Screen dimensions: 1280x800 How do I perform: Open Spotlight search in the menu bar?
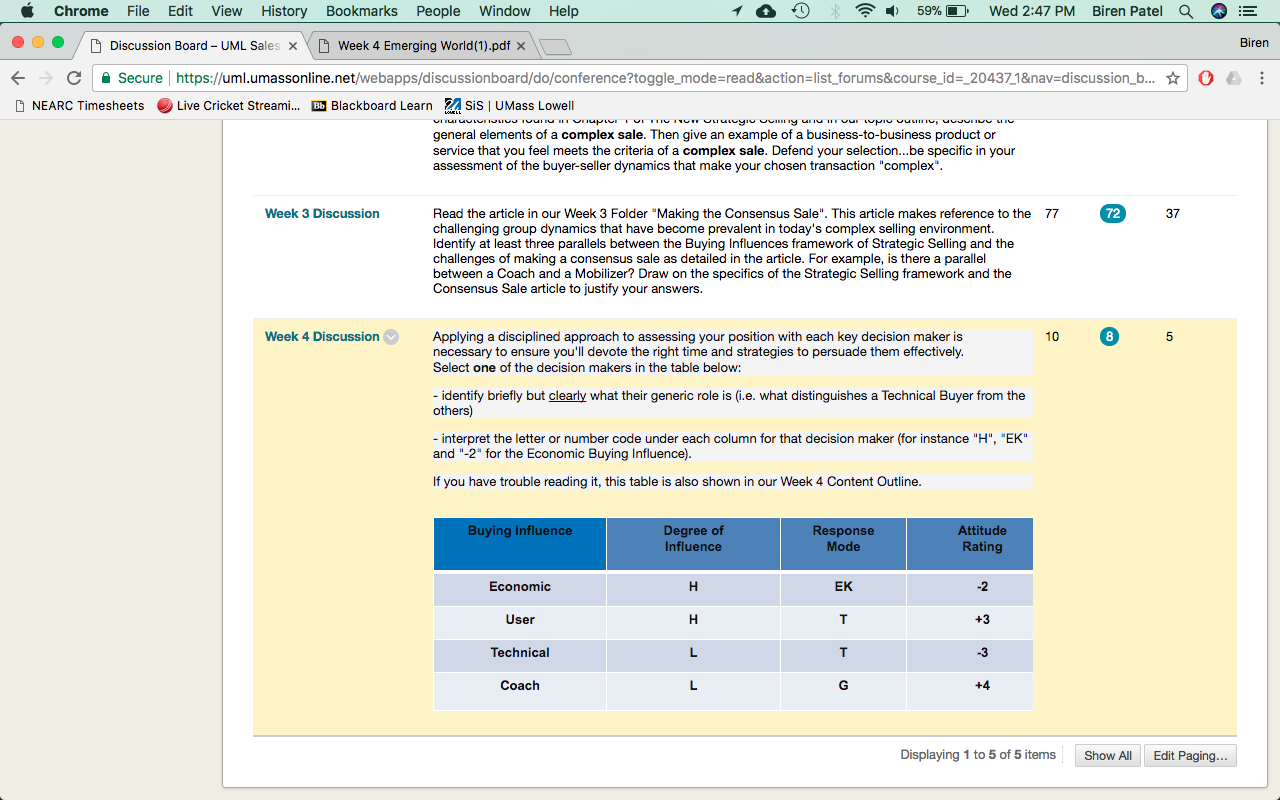(1186, 11)
